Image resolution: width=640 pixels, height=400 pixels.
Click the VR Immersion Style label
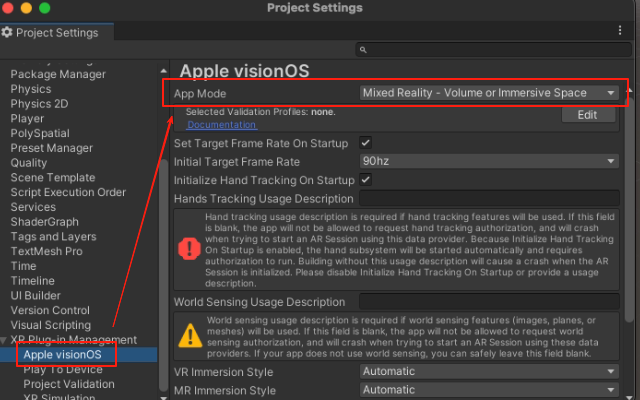click(224, 372)
